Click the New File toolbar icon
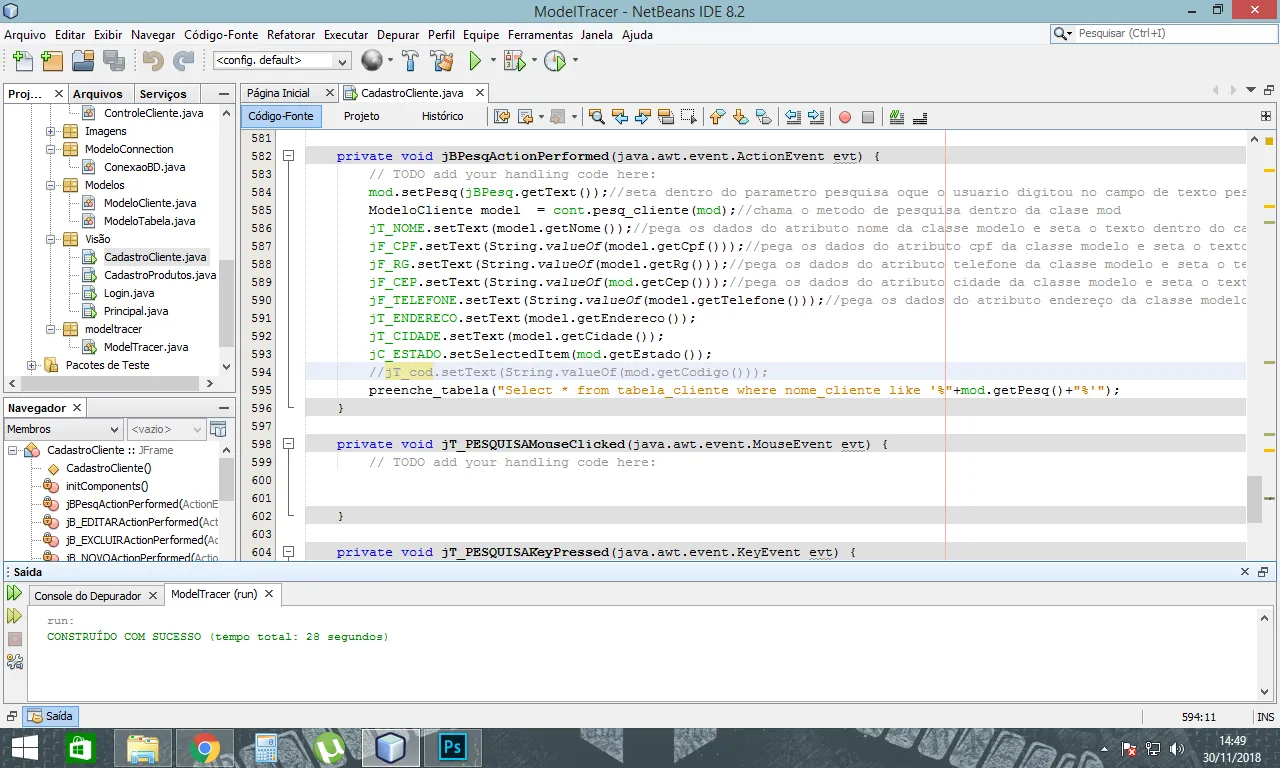1280x768 pixels. point(21,61)
